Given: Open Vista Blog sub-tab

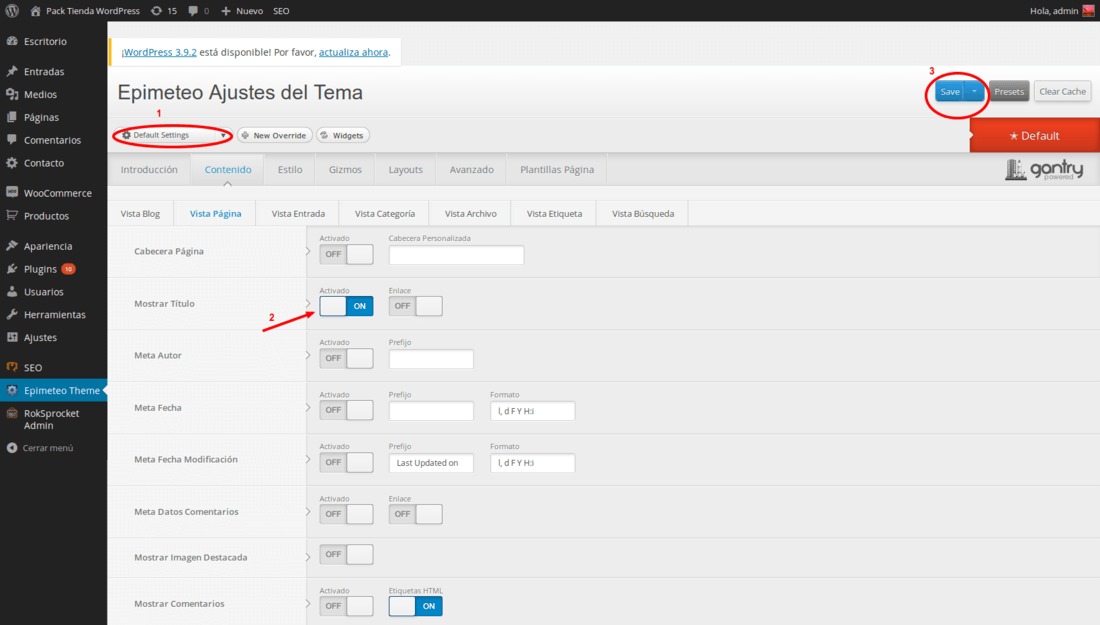Looking at the screenshot, I should (x=140, y=213).
